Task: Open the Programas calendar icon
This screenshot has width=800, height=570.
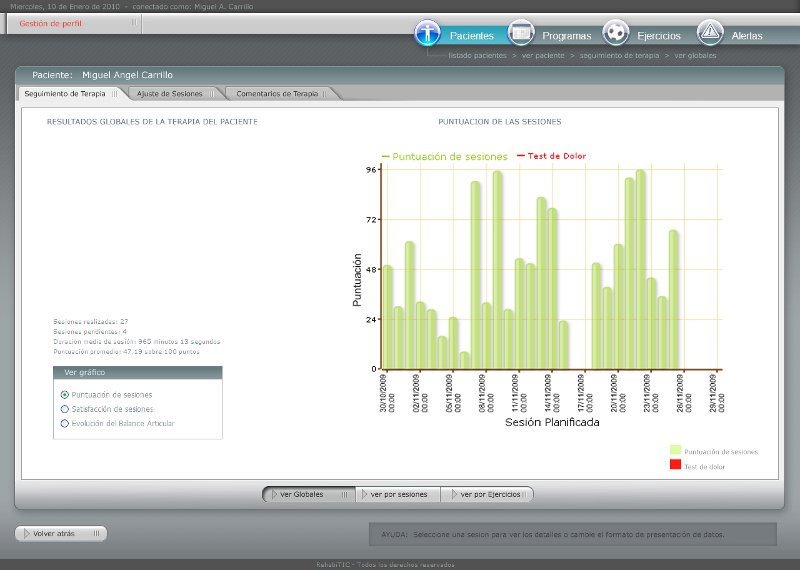Action: [521, 33]
